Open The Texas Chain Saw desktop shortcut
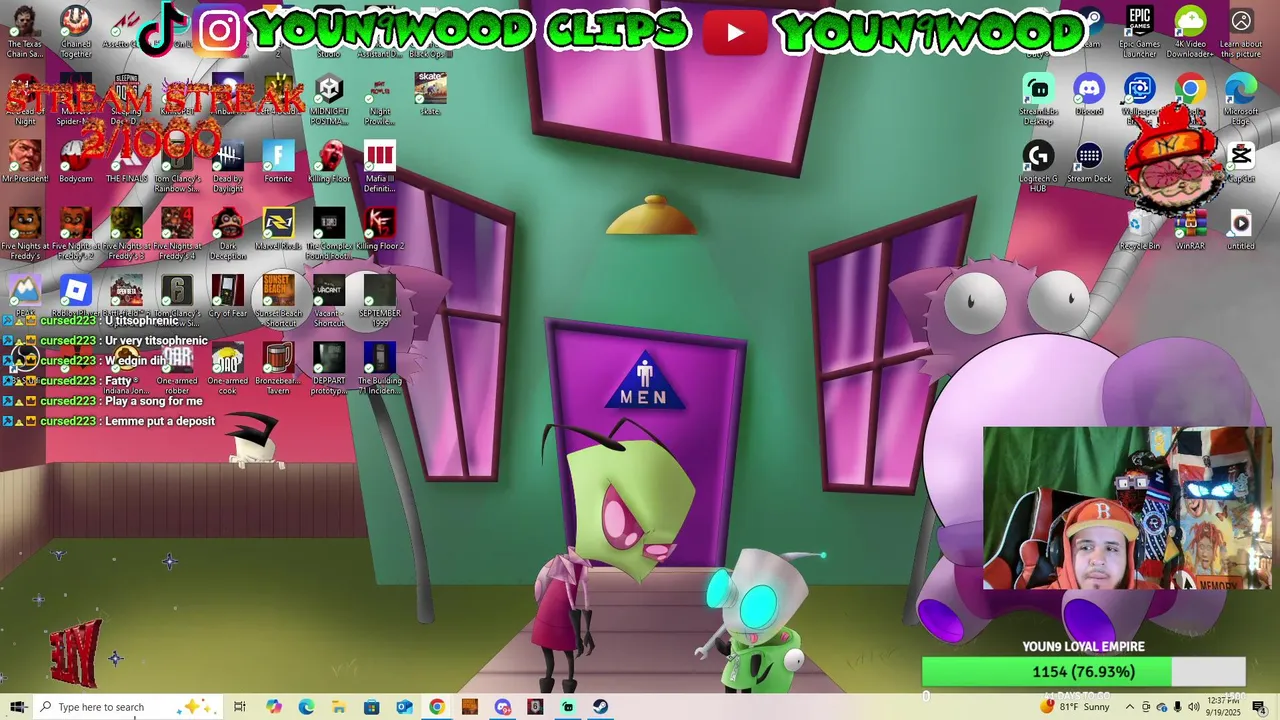This screenshot has width=1280, height=720. click(x=25, y=33)
